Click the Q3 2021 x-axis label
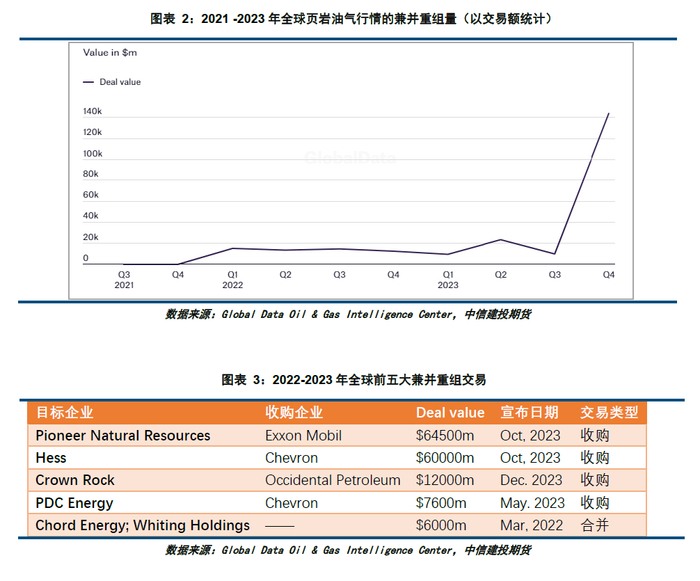The height and width of the screenshot is (581, 700). [x=124, y=280]
